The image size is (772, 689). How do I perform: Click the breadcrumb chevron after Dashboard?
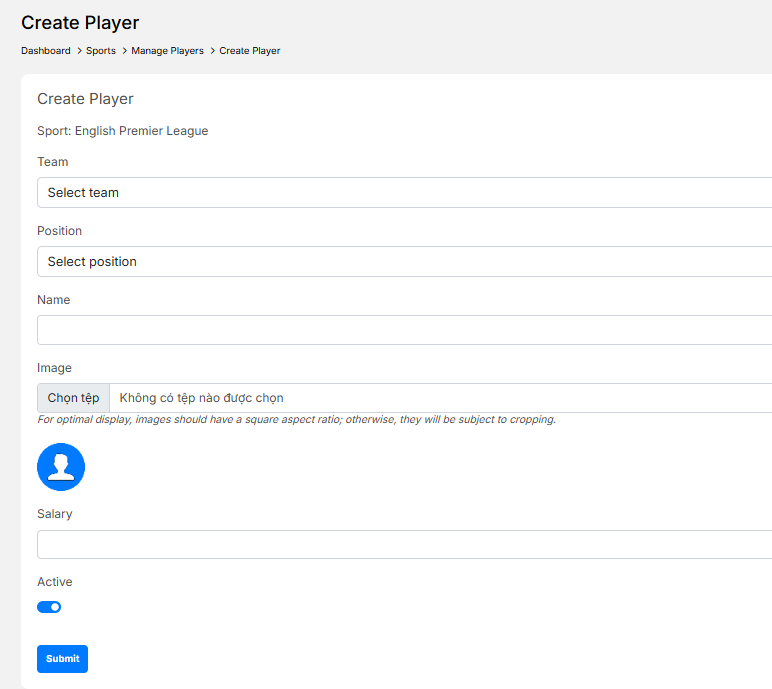(x=79, y=51)
